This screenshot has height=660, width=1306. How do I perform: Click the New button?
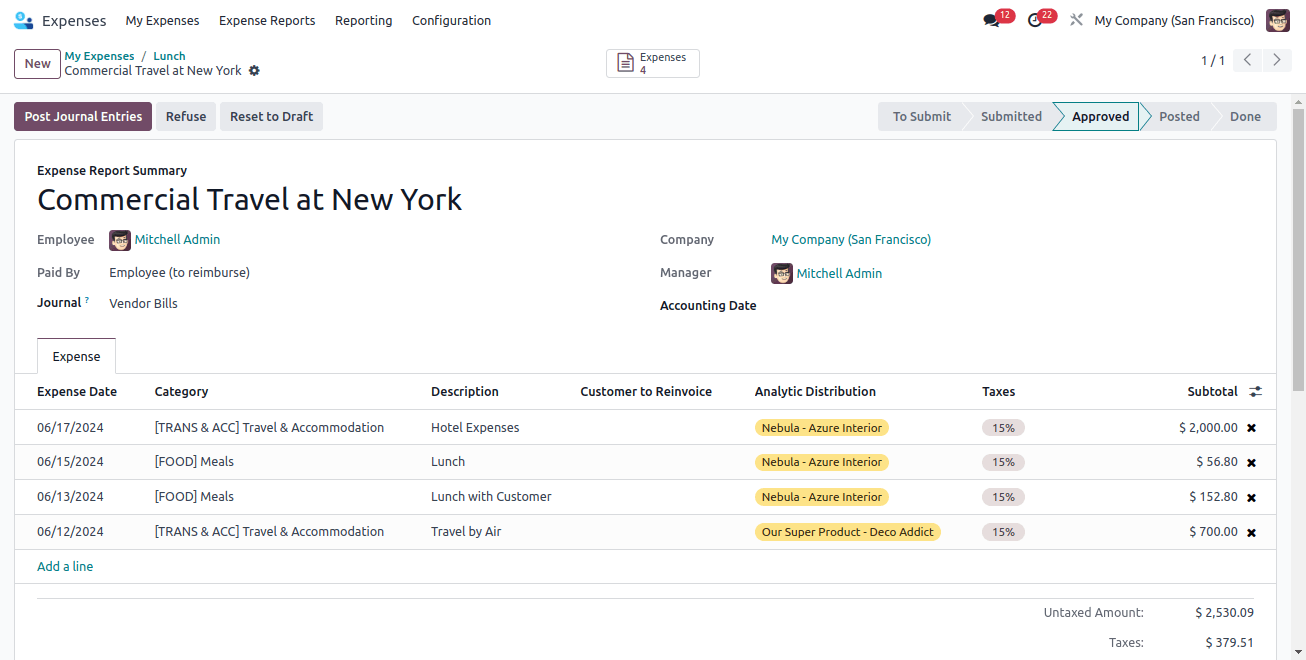37,64
